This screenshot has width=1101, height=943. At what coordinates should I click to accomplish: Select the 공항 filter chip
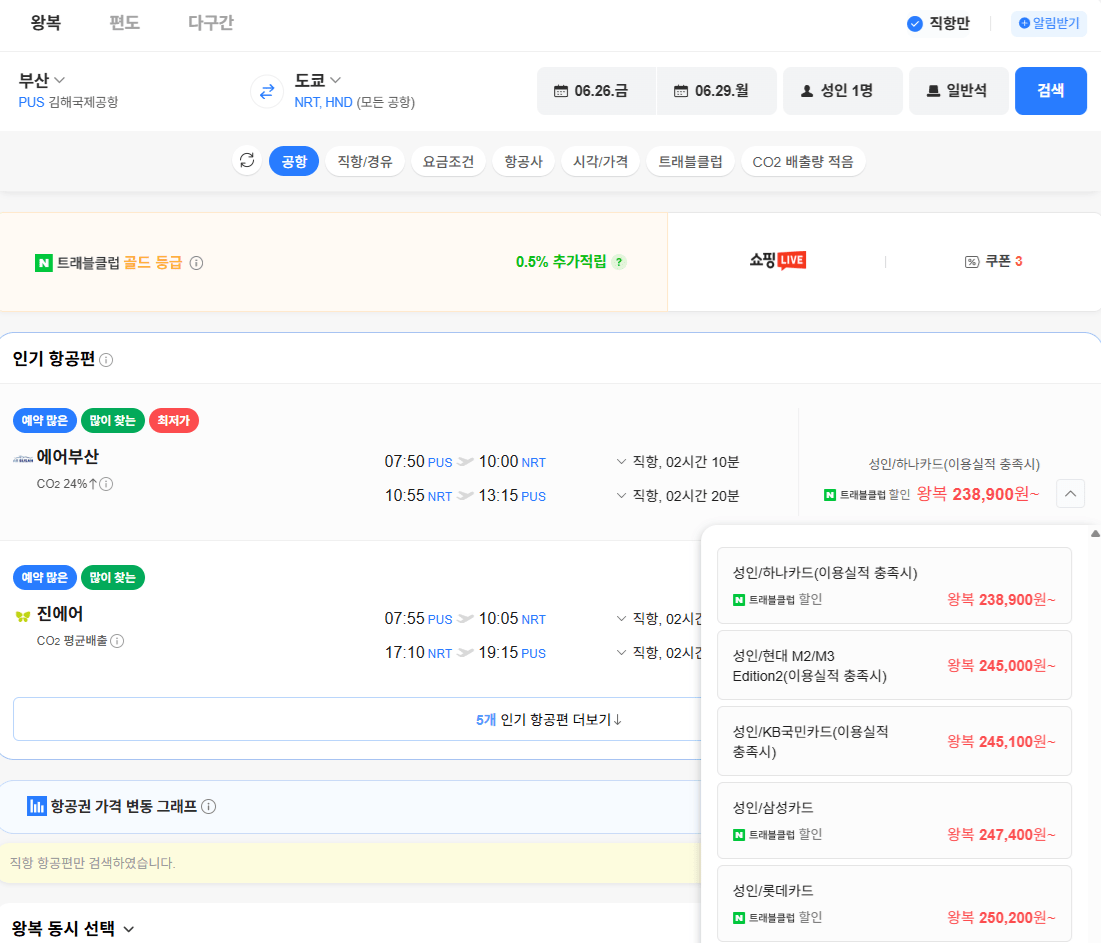click(294, 161)
